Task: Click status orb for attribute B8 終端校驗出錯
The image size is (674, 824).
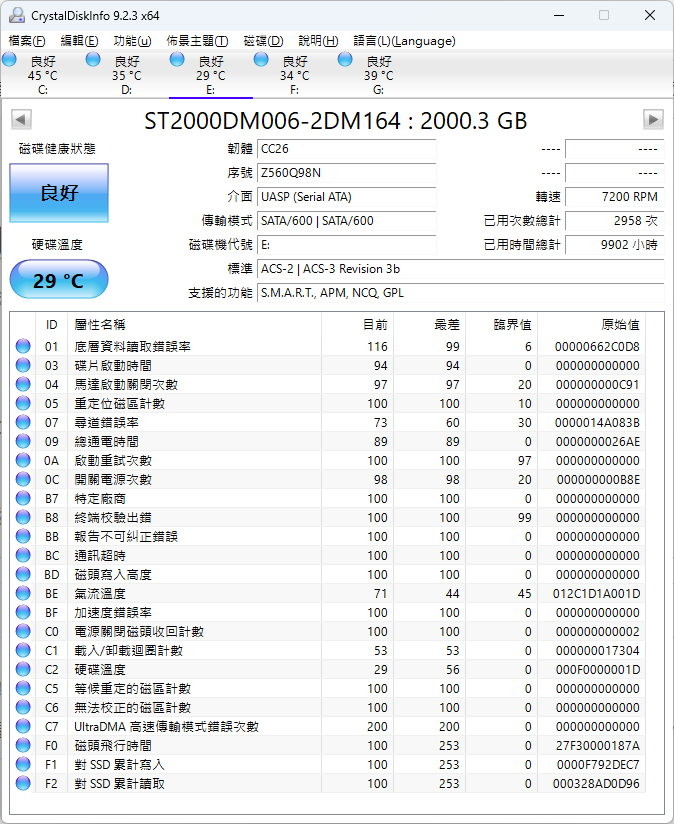Action: pyautogui.click(x=23, y=518)
